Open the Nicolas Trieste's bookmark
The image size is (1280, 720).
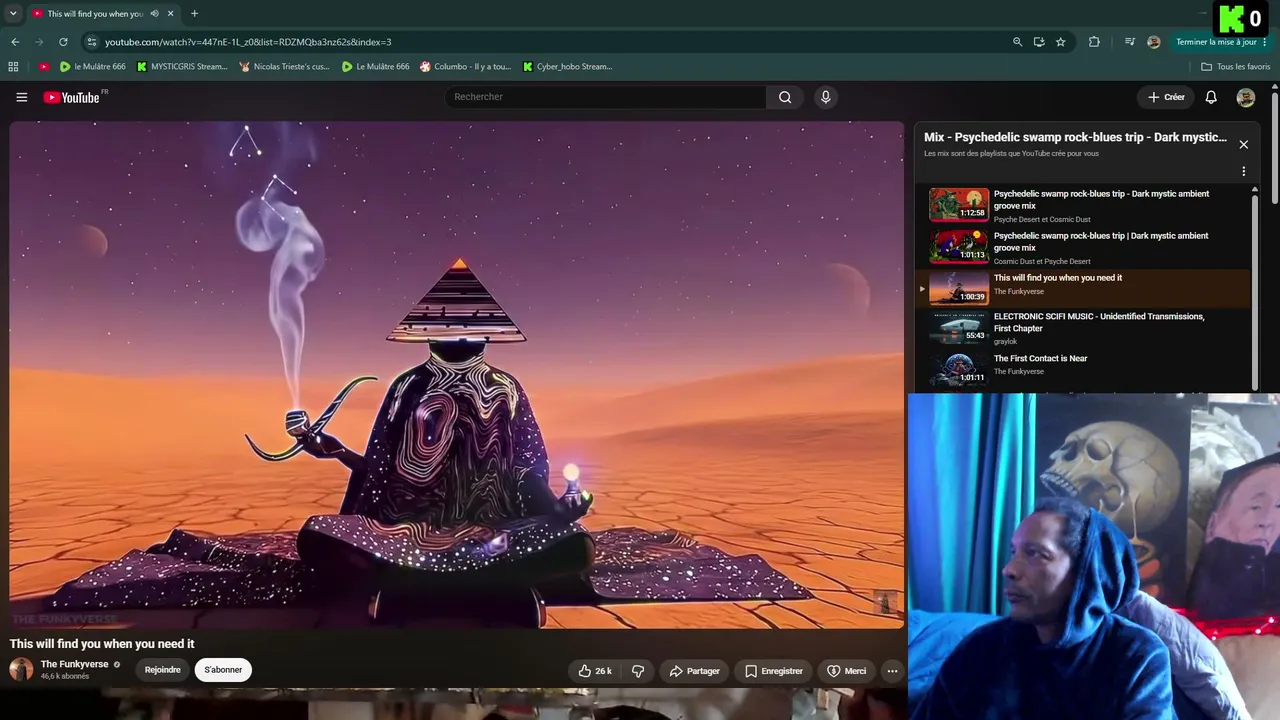pyautogui.click(x=285, y=67)
